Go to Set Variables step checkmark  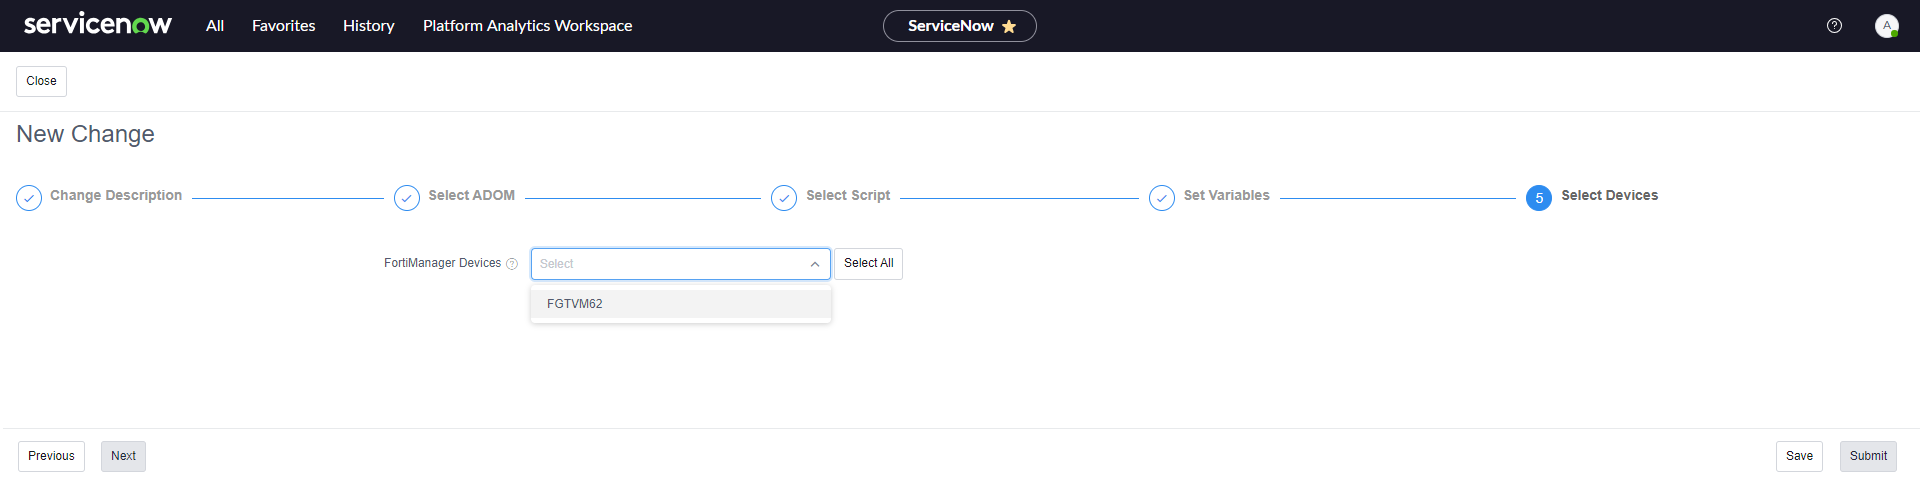tap(1162, 198)
